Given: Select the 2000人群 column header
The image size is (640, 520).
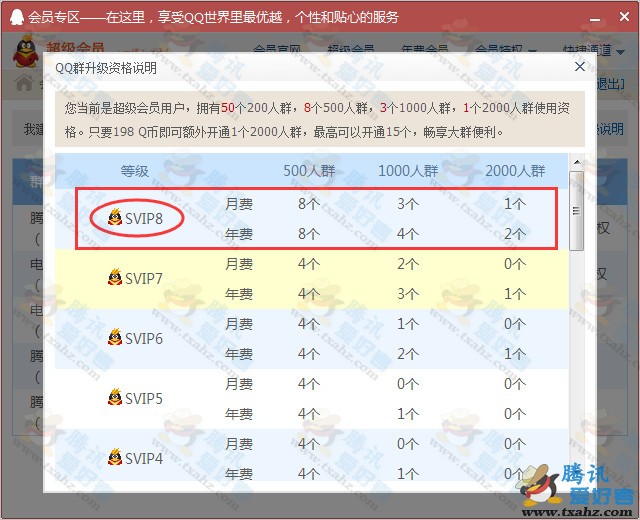Looking at the screenshot, I should [x=515, y=171].
